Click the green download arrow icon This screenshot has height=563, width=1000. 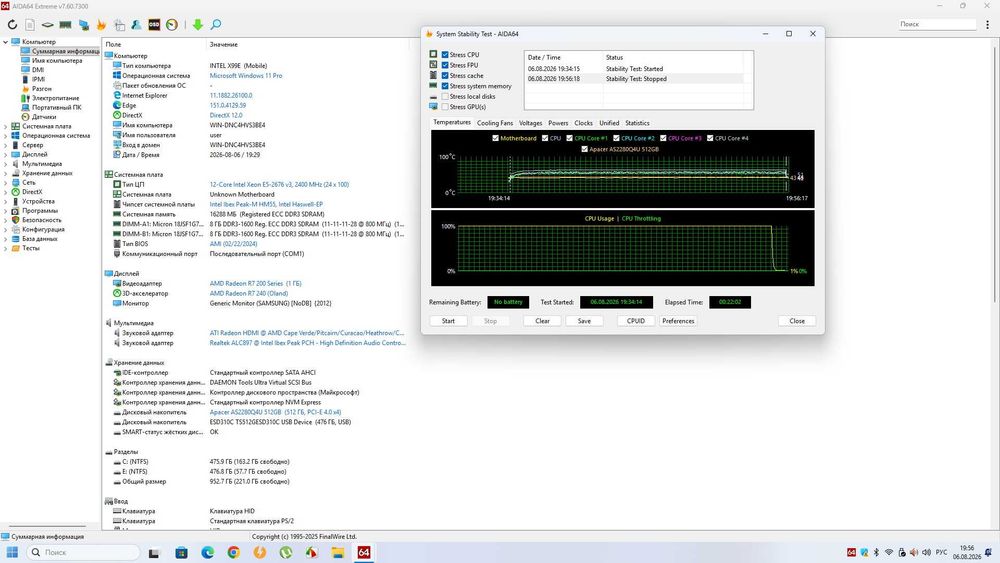(198, 25)
